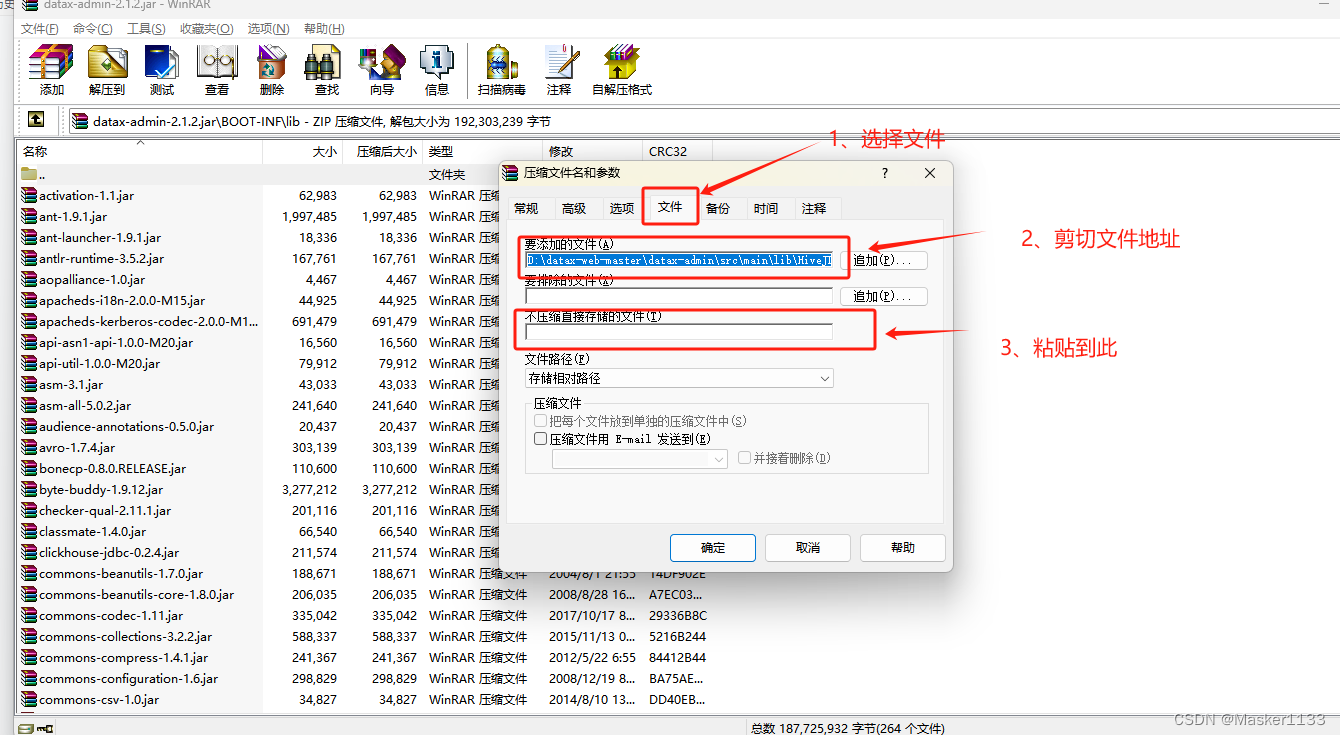Open the Help (帮助) menu
The height and width of the screenshot is (735, 1340).
coord(323,29)
